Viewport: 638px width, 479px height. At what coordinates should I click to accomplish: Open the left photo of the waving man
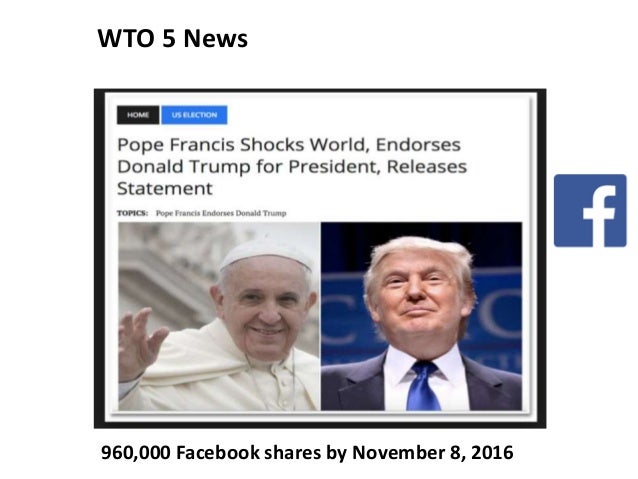(219, 316)
